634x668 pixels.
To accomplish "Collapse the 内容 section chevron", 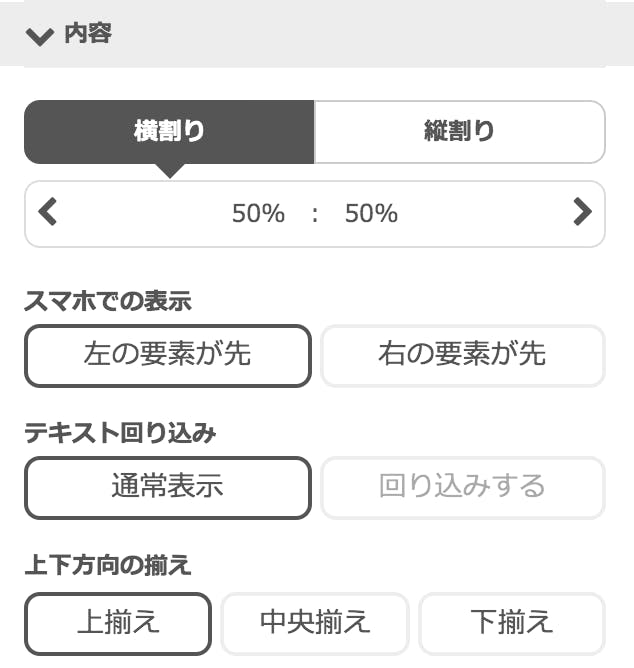I will point(40,37).
